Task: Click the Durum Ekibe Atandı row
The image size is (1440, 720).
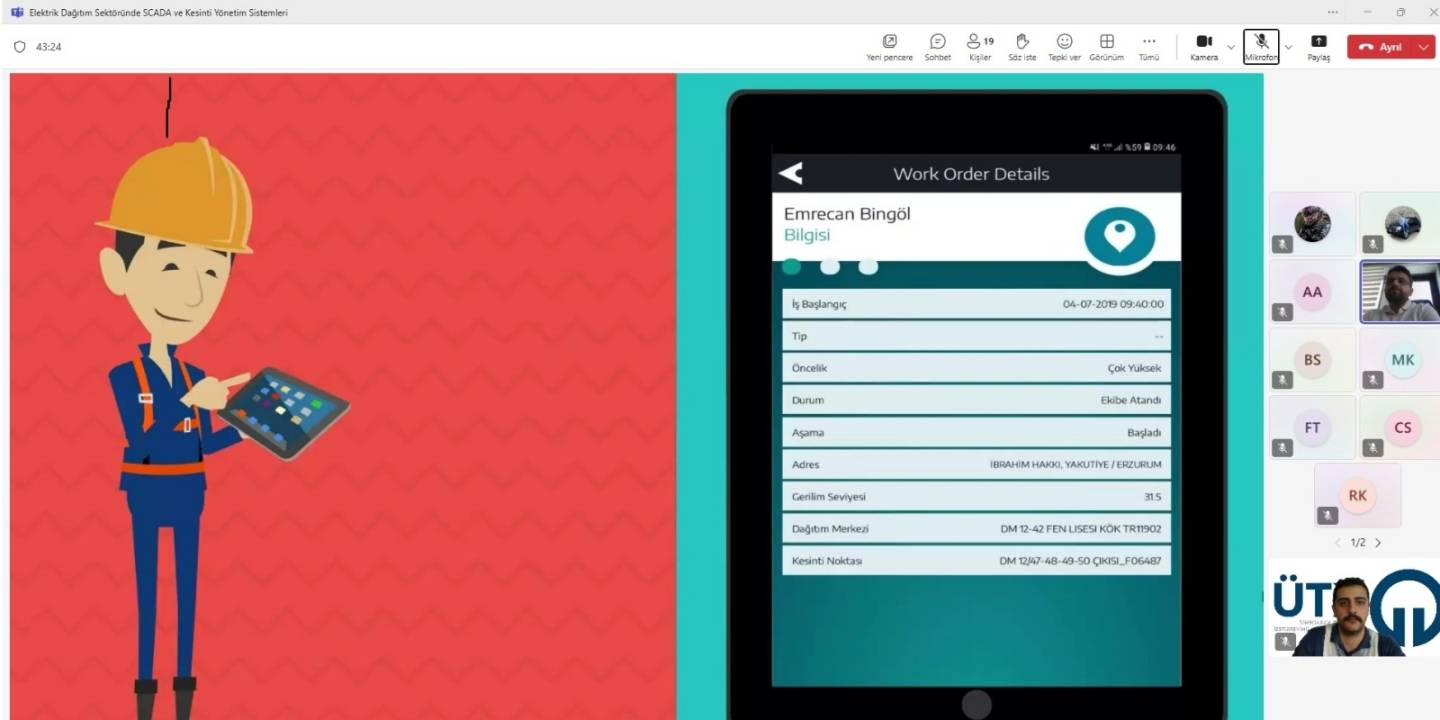Action: (976, 400)
